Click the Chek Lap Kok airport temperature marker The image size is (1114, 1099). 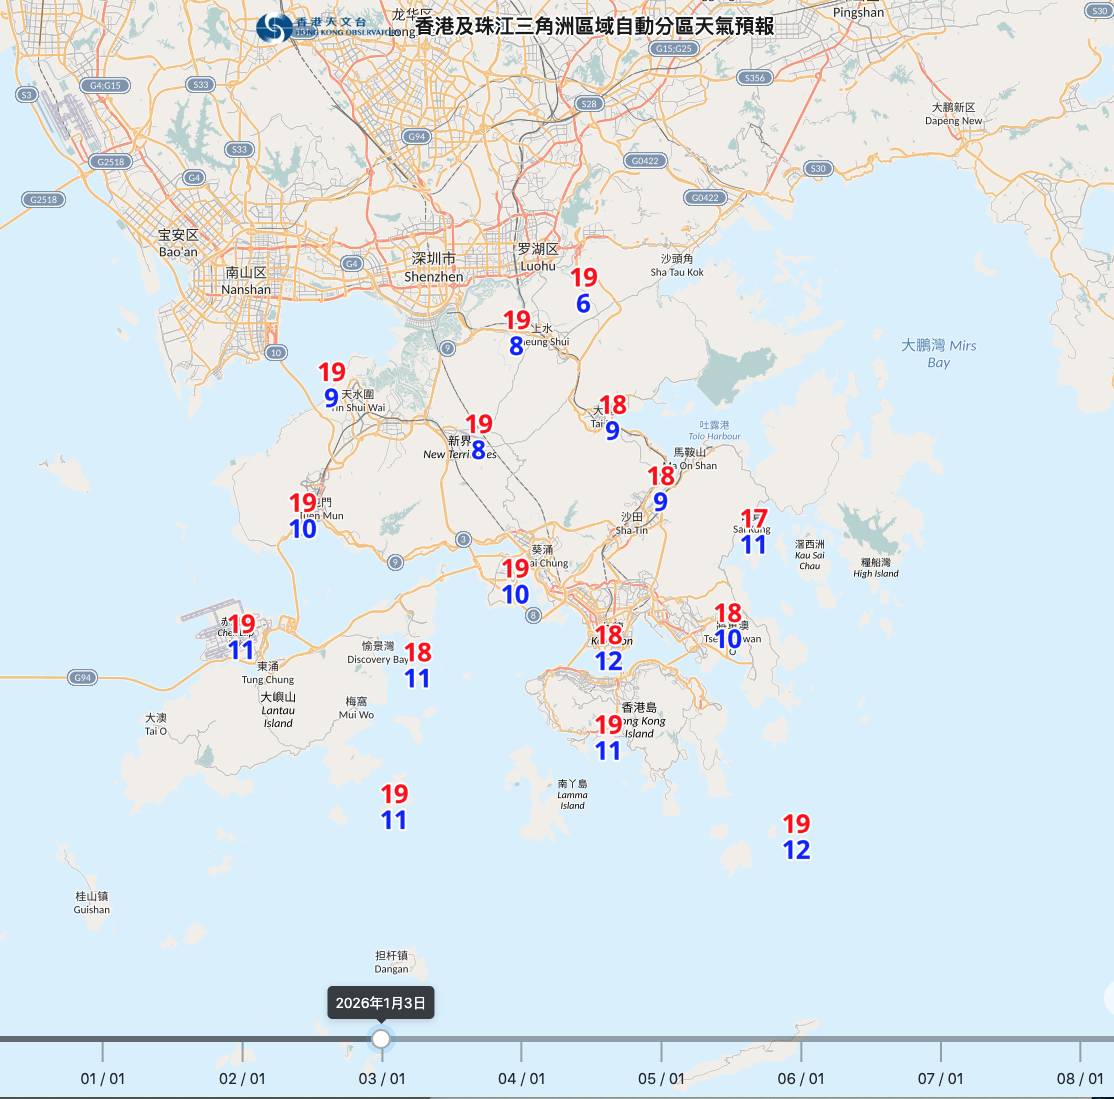241,637
